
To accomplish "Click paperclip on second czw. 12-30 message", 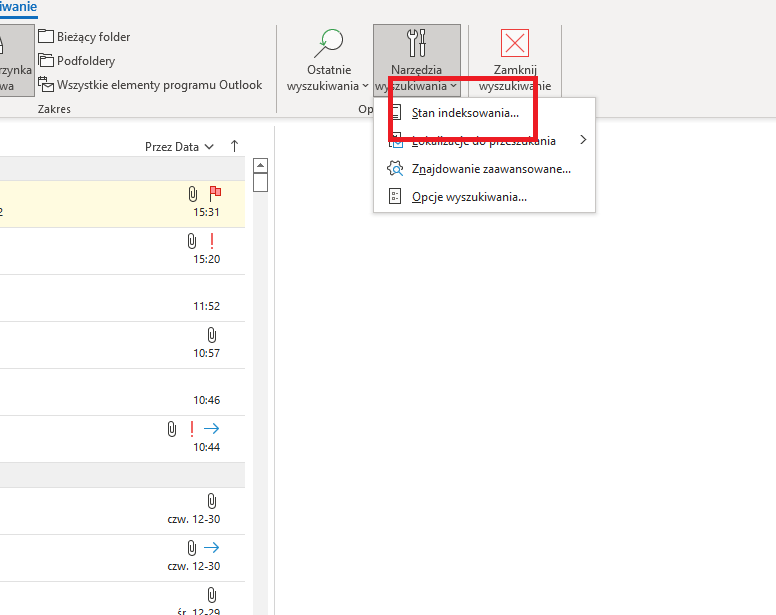I will tap(192, 548).
